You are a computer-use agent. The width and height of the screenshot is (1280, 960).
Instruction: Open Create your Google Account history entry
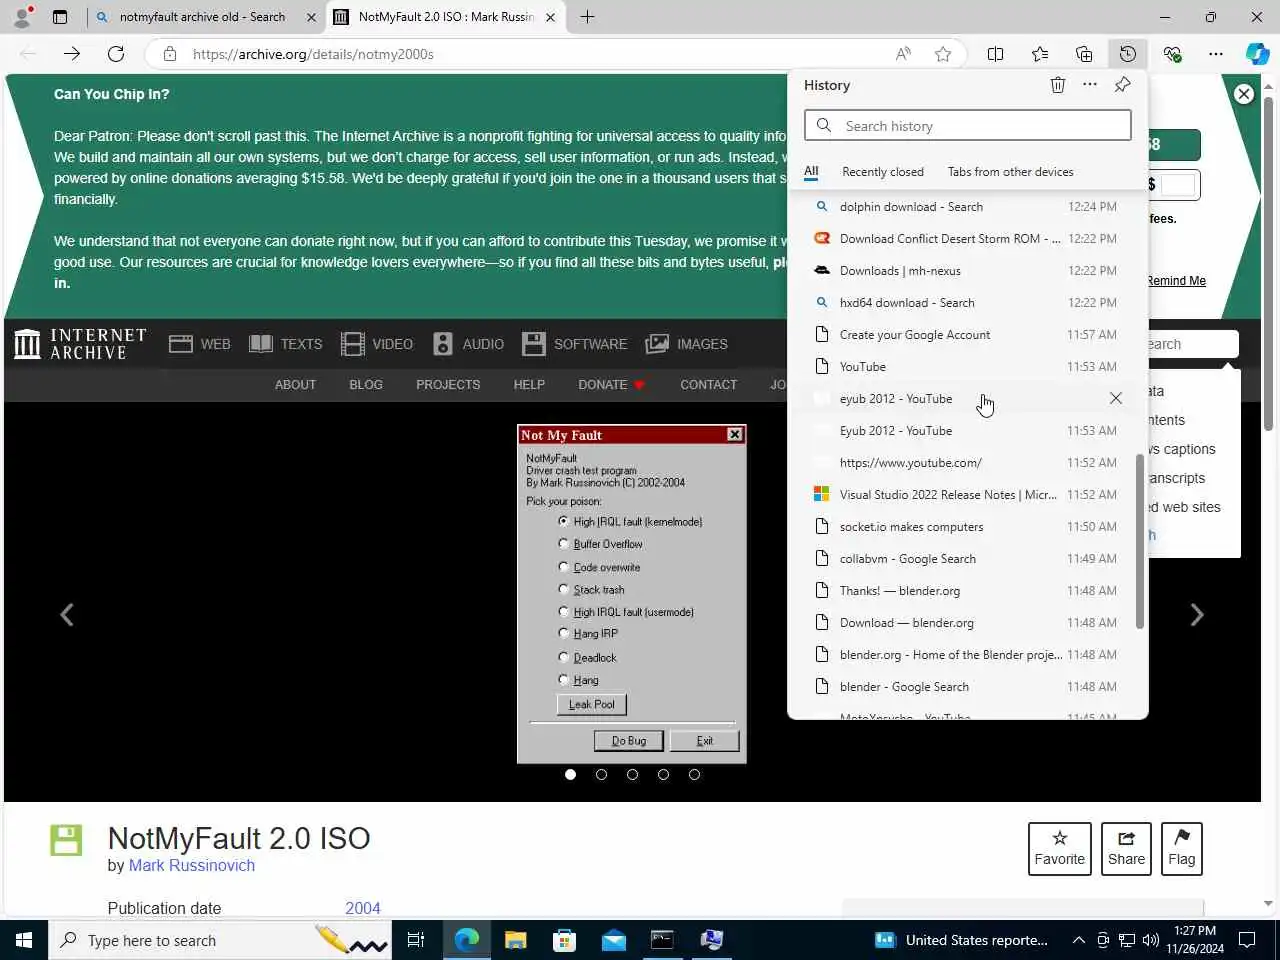[967, 334]
